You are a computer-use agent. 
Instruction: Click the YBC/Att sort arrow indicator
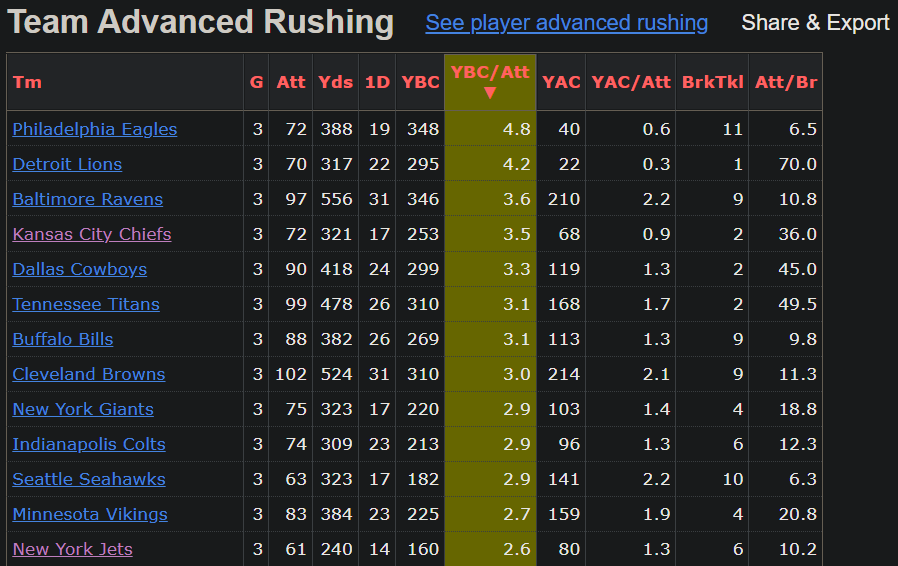tap(490, 93)
